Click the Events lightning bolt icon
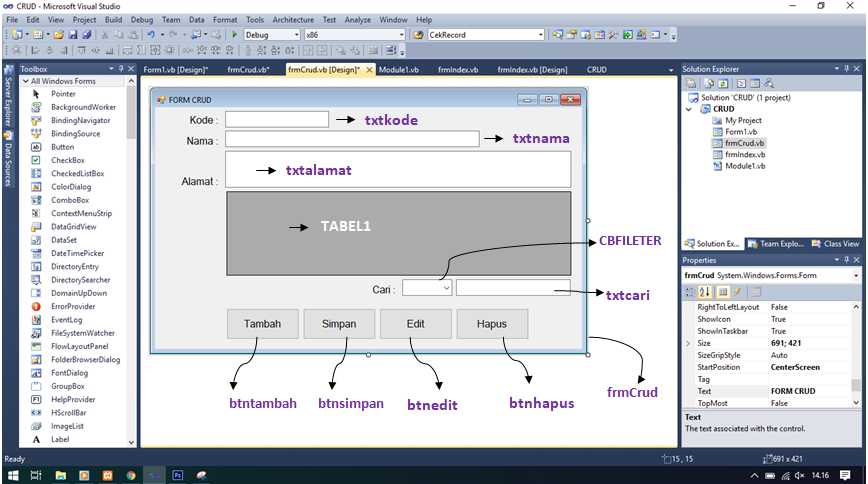Image resolution: width=868 pixels, height=484 pixels. tap(737, 292)
